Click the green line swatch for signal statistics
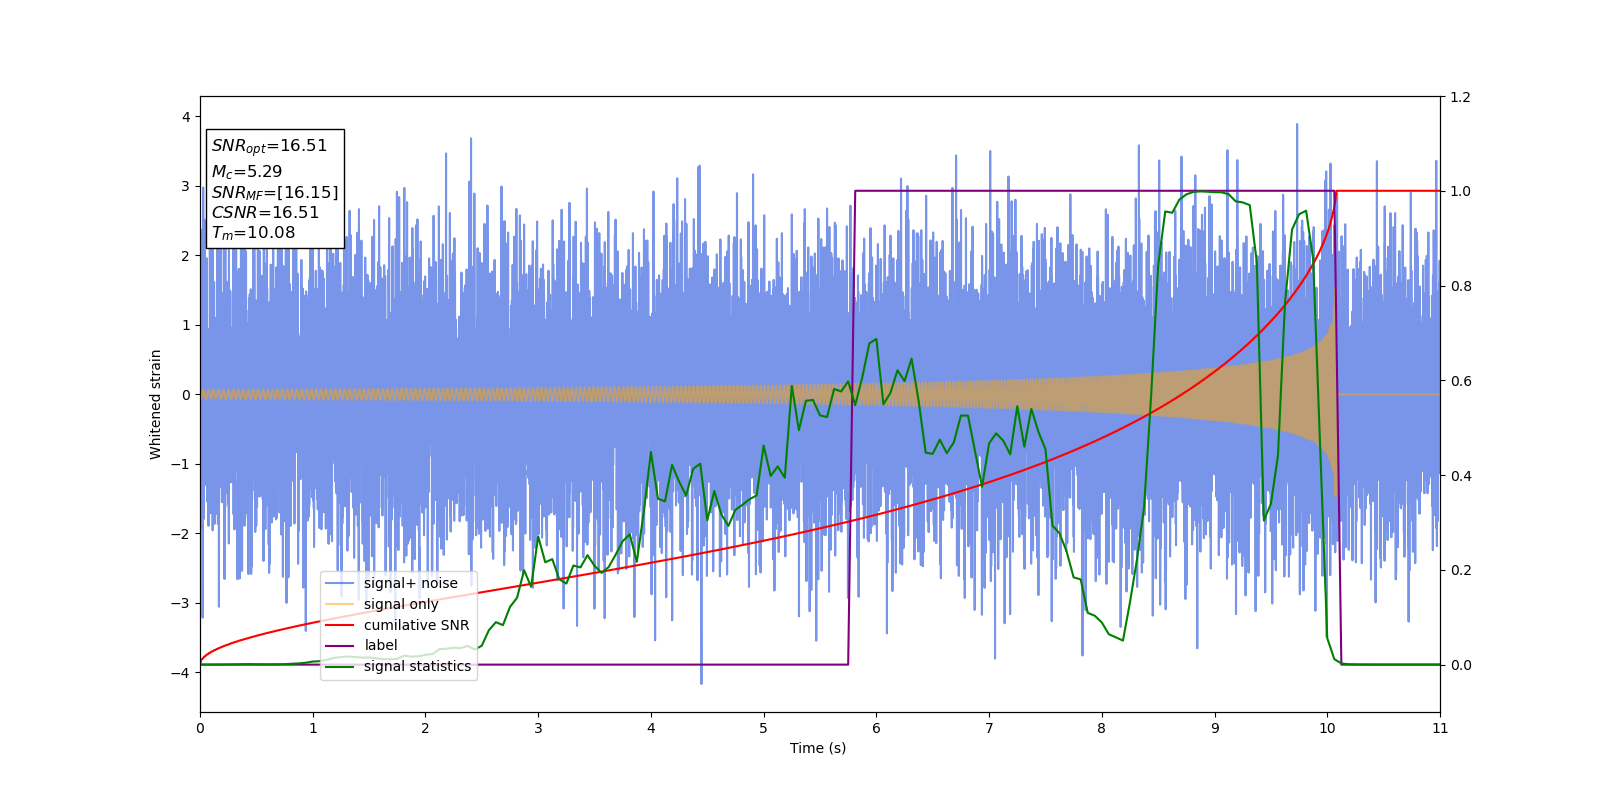This screenshot has height=800, width=1600. [x=340, y=667]
